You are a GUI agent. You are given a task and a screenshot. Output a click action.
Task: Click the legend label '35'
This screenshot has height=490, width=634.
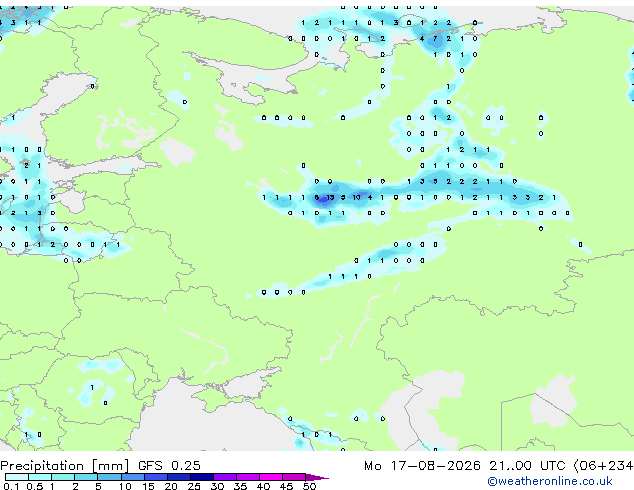(240, 486)
